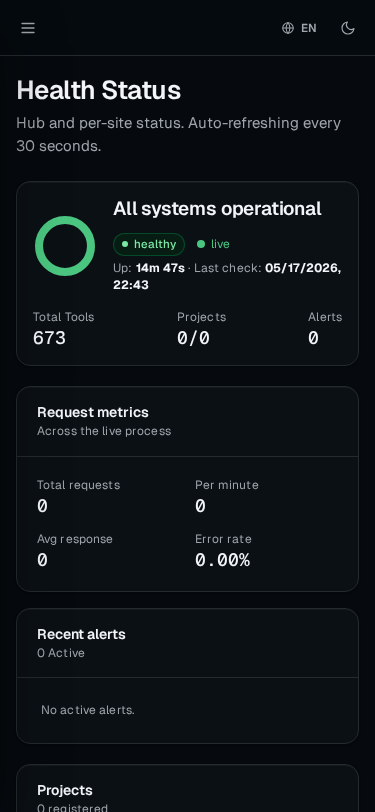Click the Request metrics card header
Viewport: 375px width, 812px height.
tap(188, 422)
